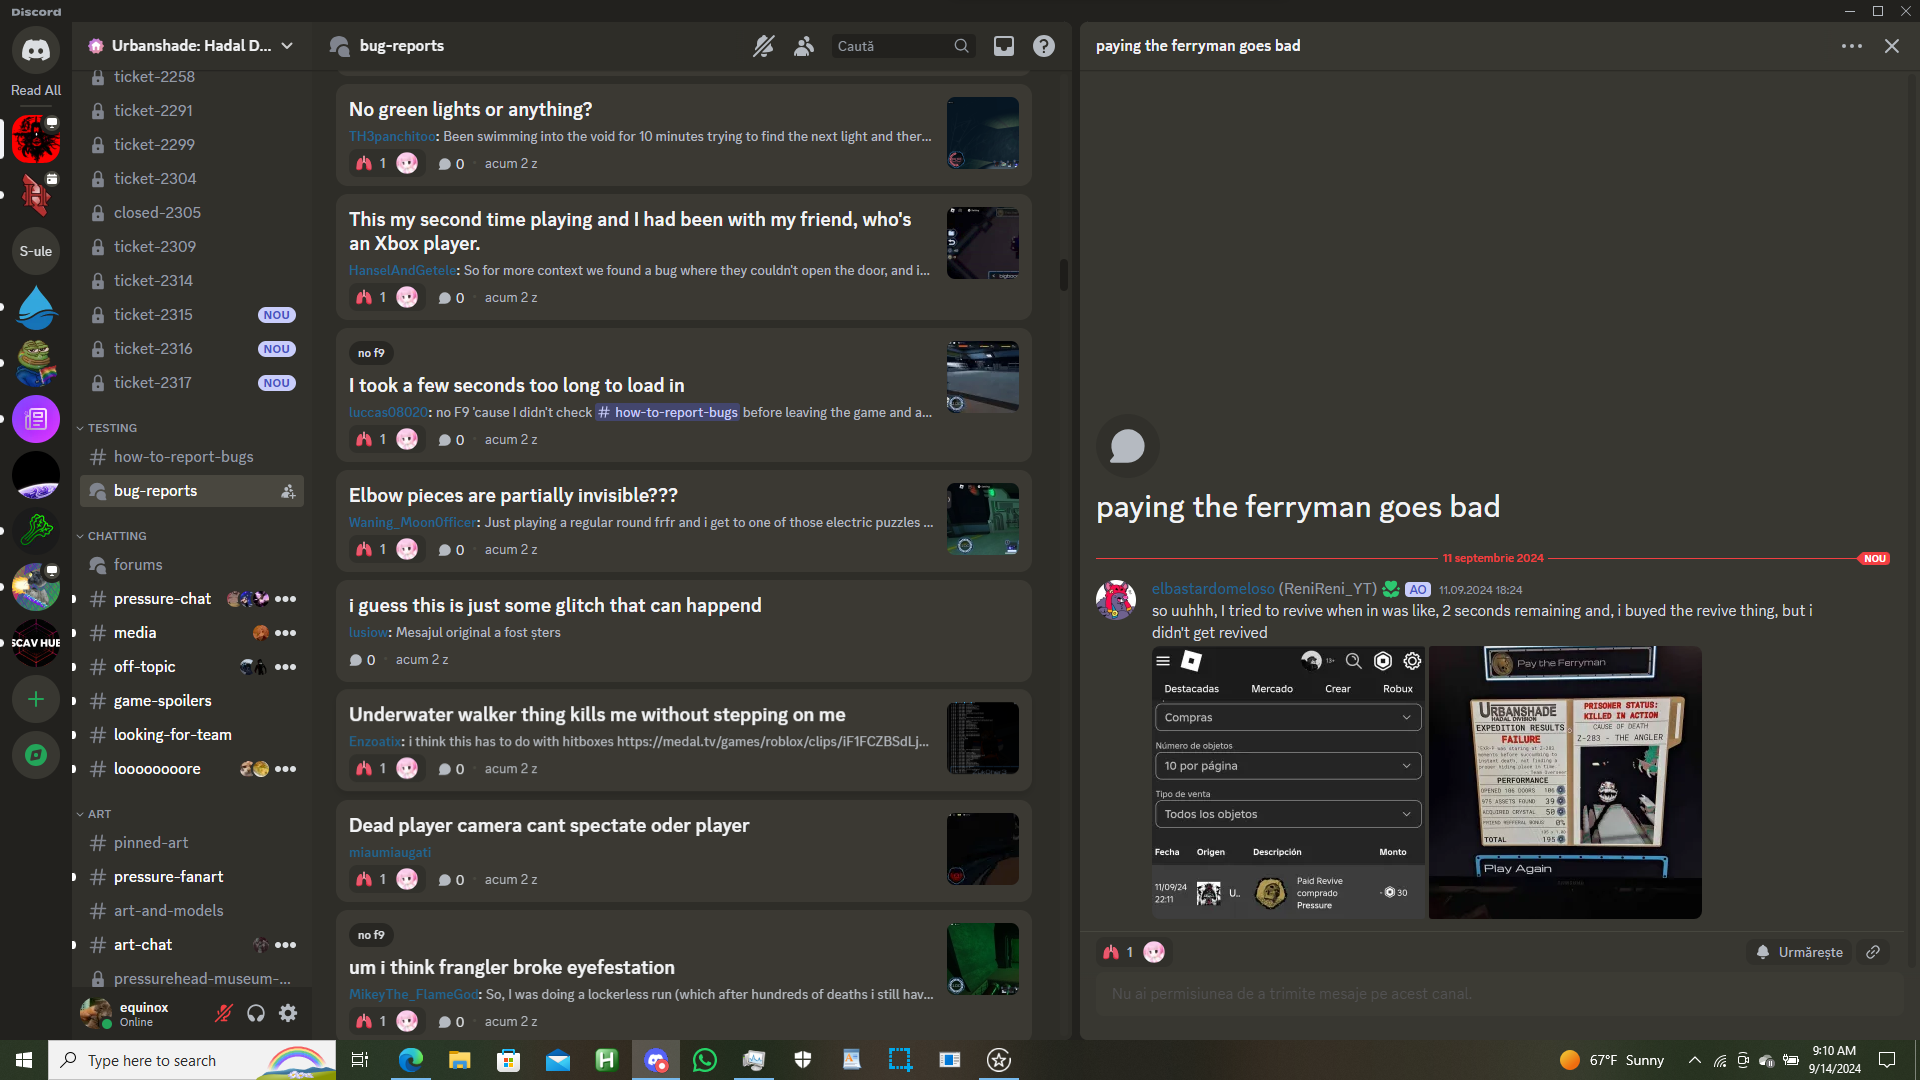Toggle headphones deafen in user panel

click(x=256, y=1013)
